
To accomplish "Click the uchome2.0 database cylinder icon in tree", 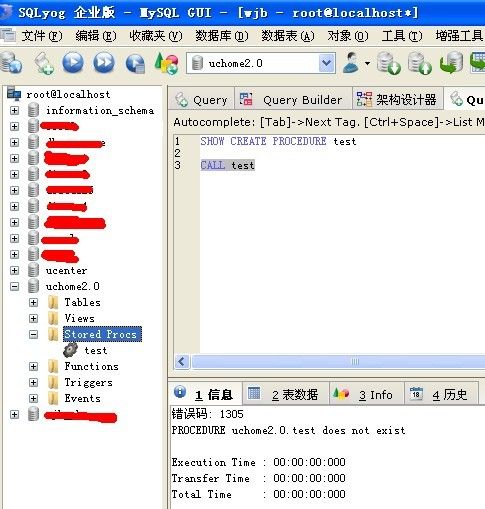I will pos(33,286).
